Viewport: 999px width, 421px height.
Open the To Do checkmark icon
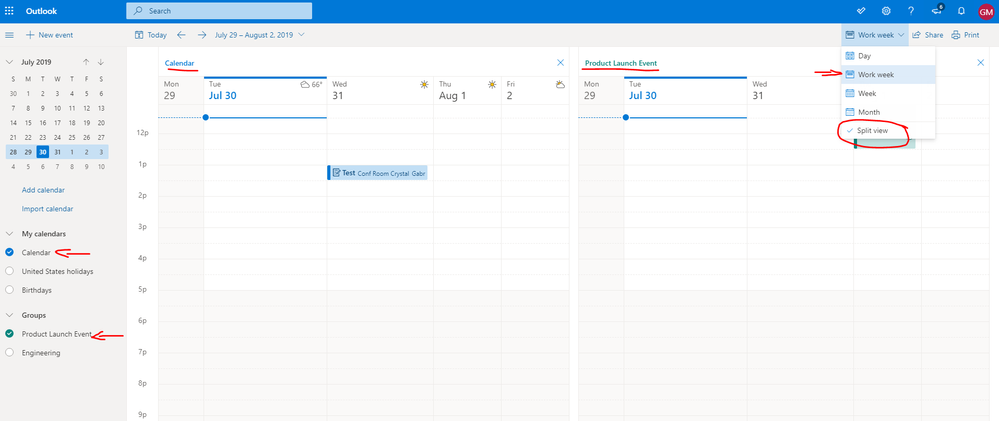(x=861, y=11)
